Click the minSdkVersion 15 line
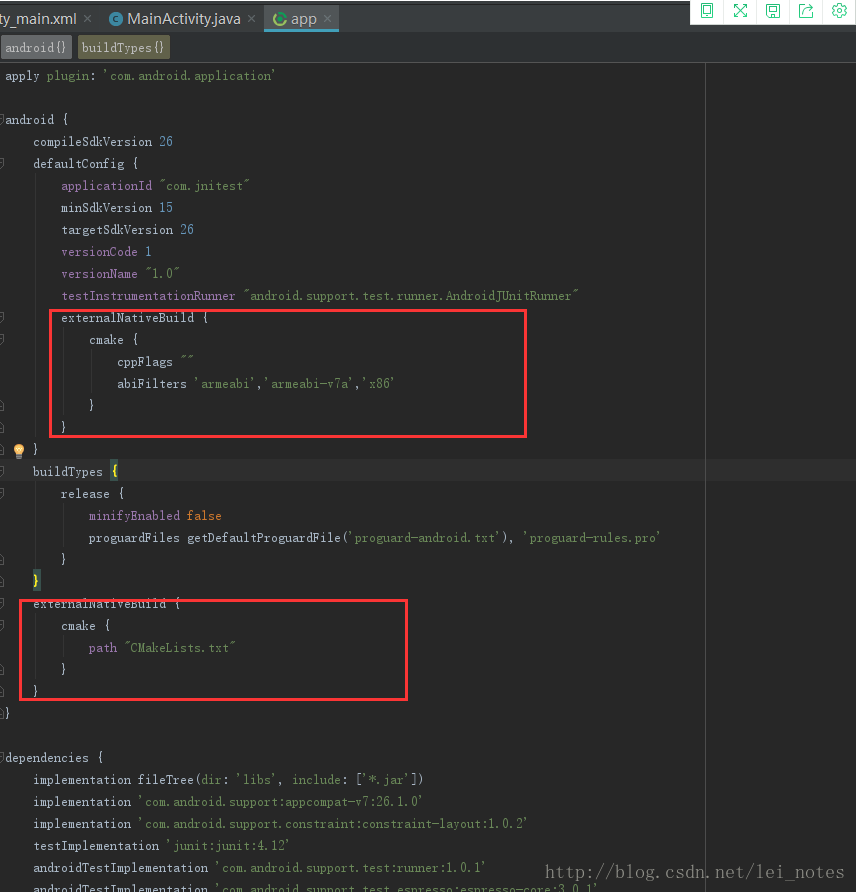The image size is (856, 892). pos(117,208)
